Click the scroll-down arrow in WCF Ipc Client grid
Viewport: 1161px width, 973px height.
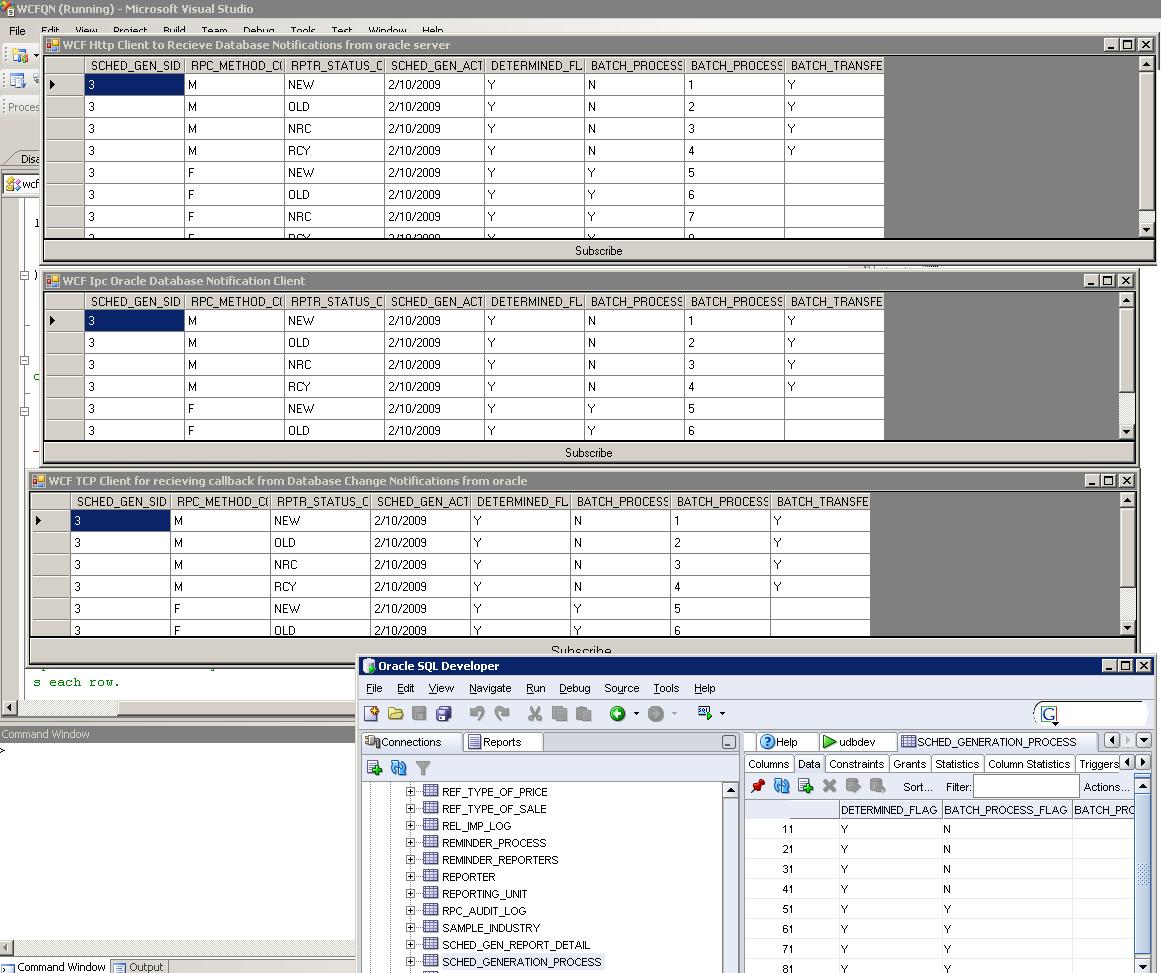(x=1126, y=432)
